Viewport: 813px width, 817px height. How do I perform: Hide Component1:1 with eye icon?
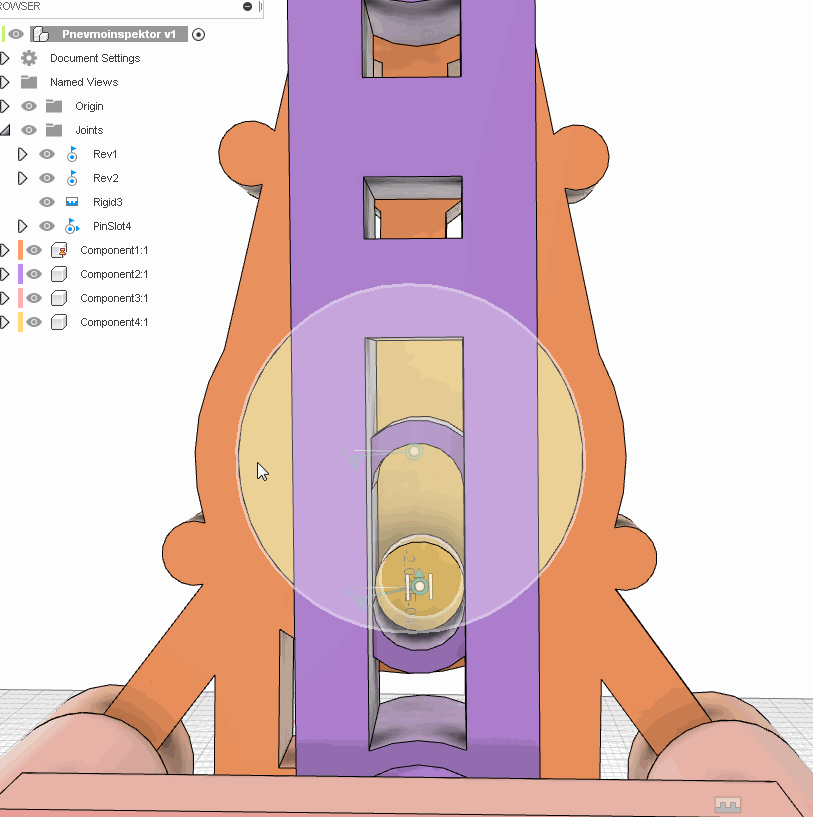[34, 250]
